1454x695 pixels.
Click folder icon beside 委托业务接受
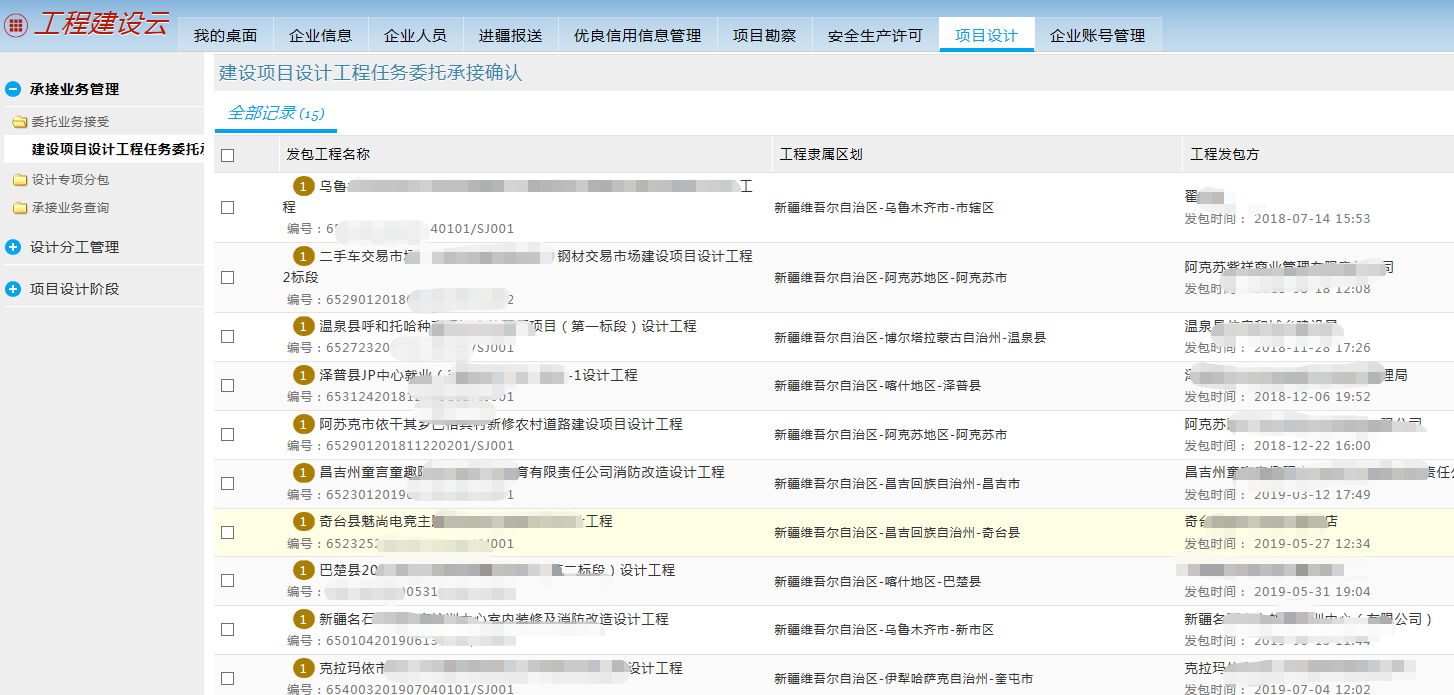(19, 122)
